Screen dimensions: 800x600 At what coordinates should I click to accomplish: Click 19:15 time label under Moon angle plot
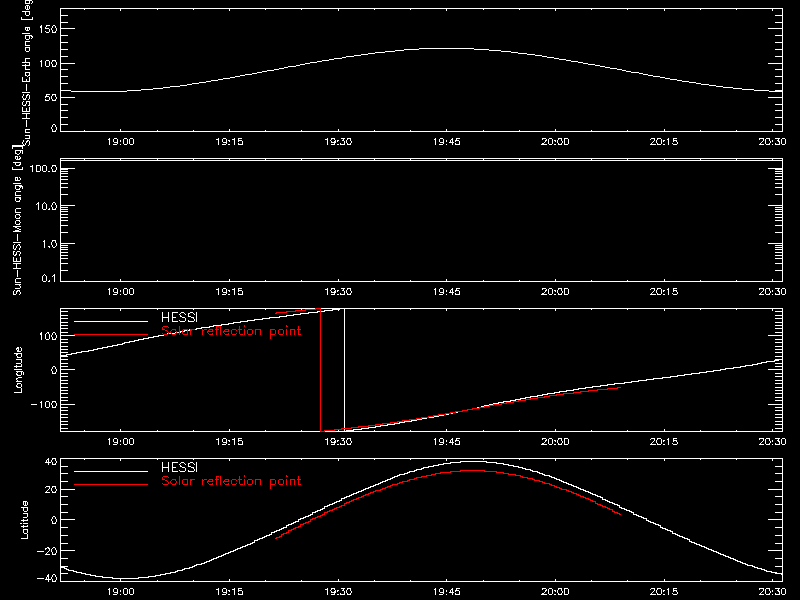point(230,292)
